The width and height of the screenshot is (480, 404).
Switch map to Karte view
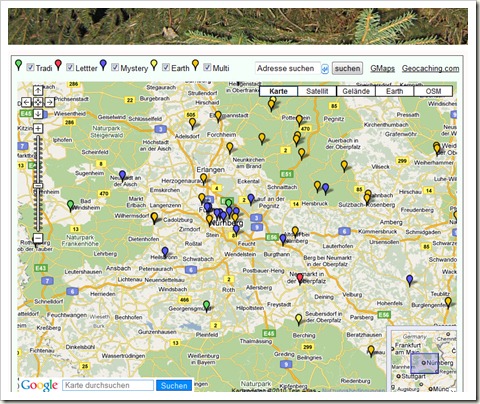(278, 91)
